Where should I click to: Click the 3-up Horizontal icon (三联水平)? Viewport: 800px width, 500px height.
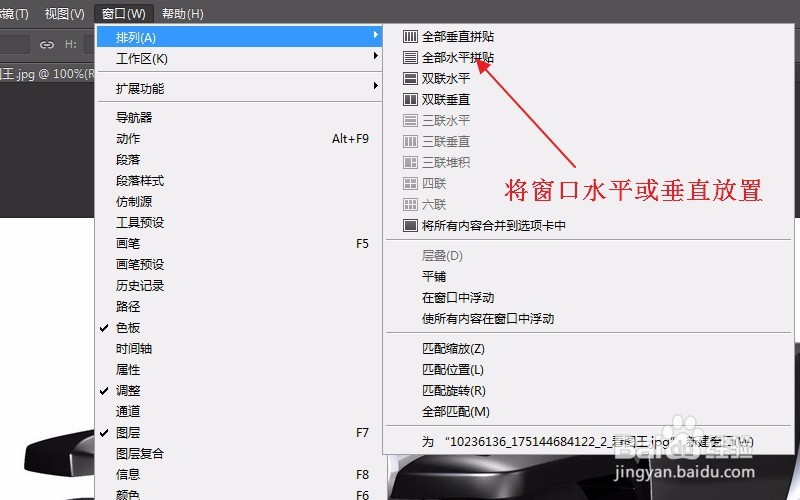(x=410, y=120)
